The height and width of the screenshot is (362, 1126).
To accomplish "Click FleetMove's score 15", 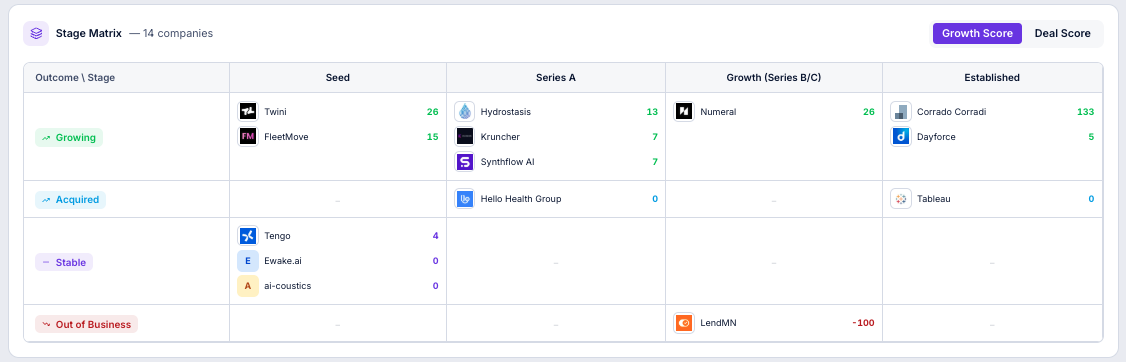I will (432, 136).
